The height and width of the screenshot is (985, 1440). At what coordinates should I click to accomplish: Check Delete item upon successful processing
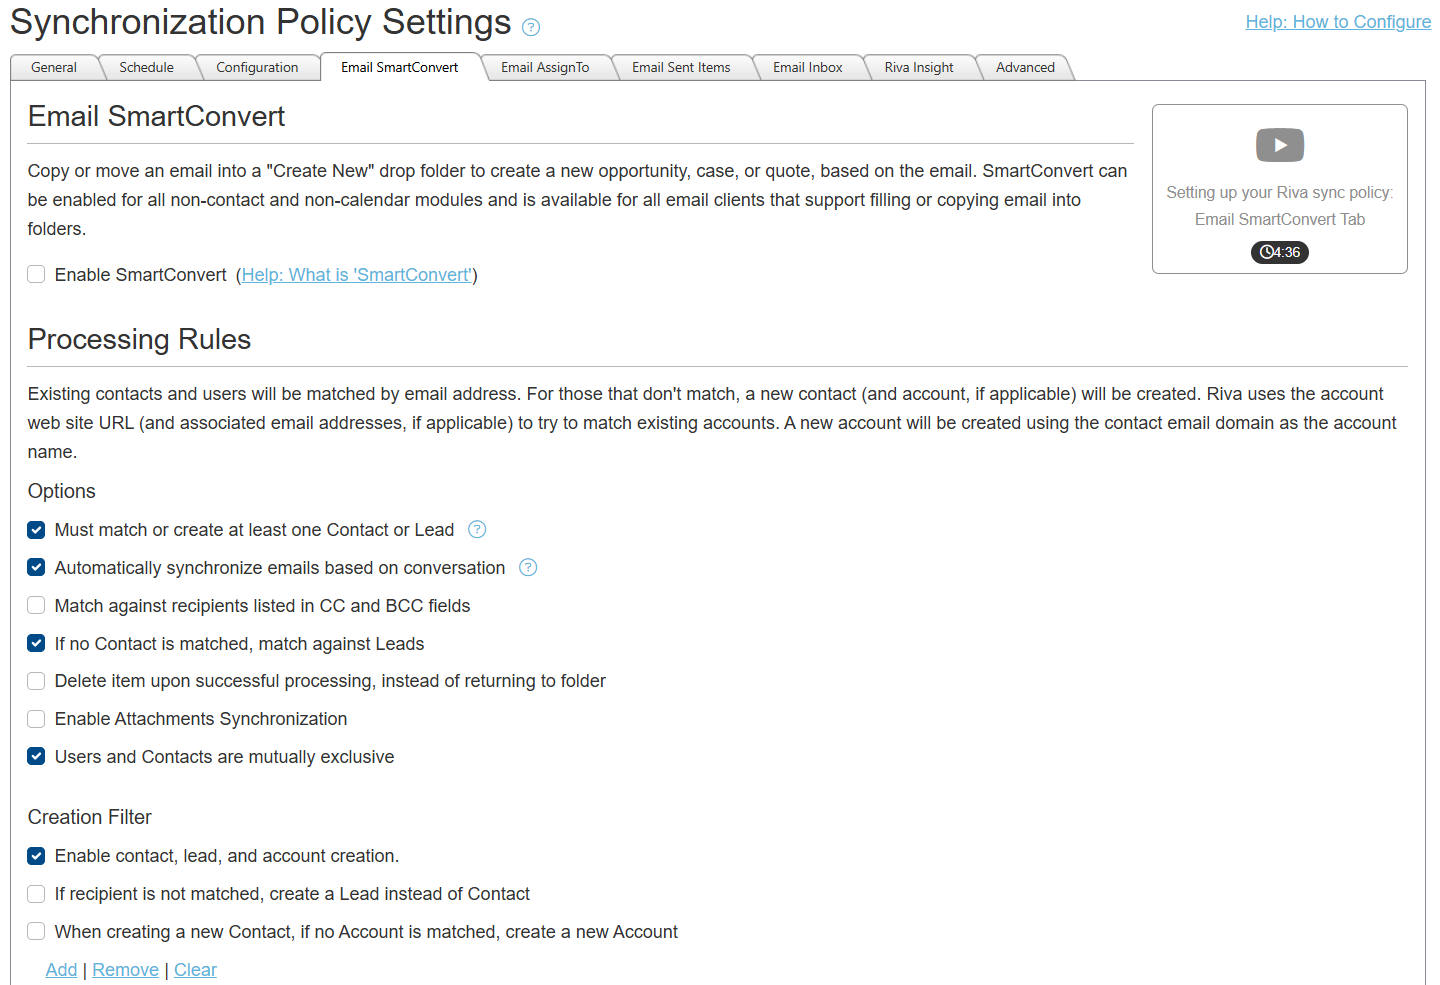(x=36, y=681)
